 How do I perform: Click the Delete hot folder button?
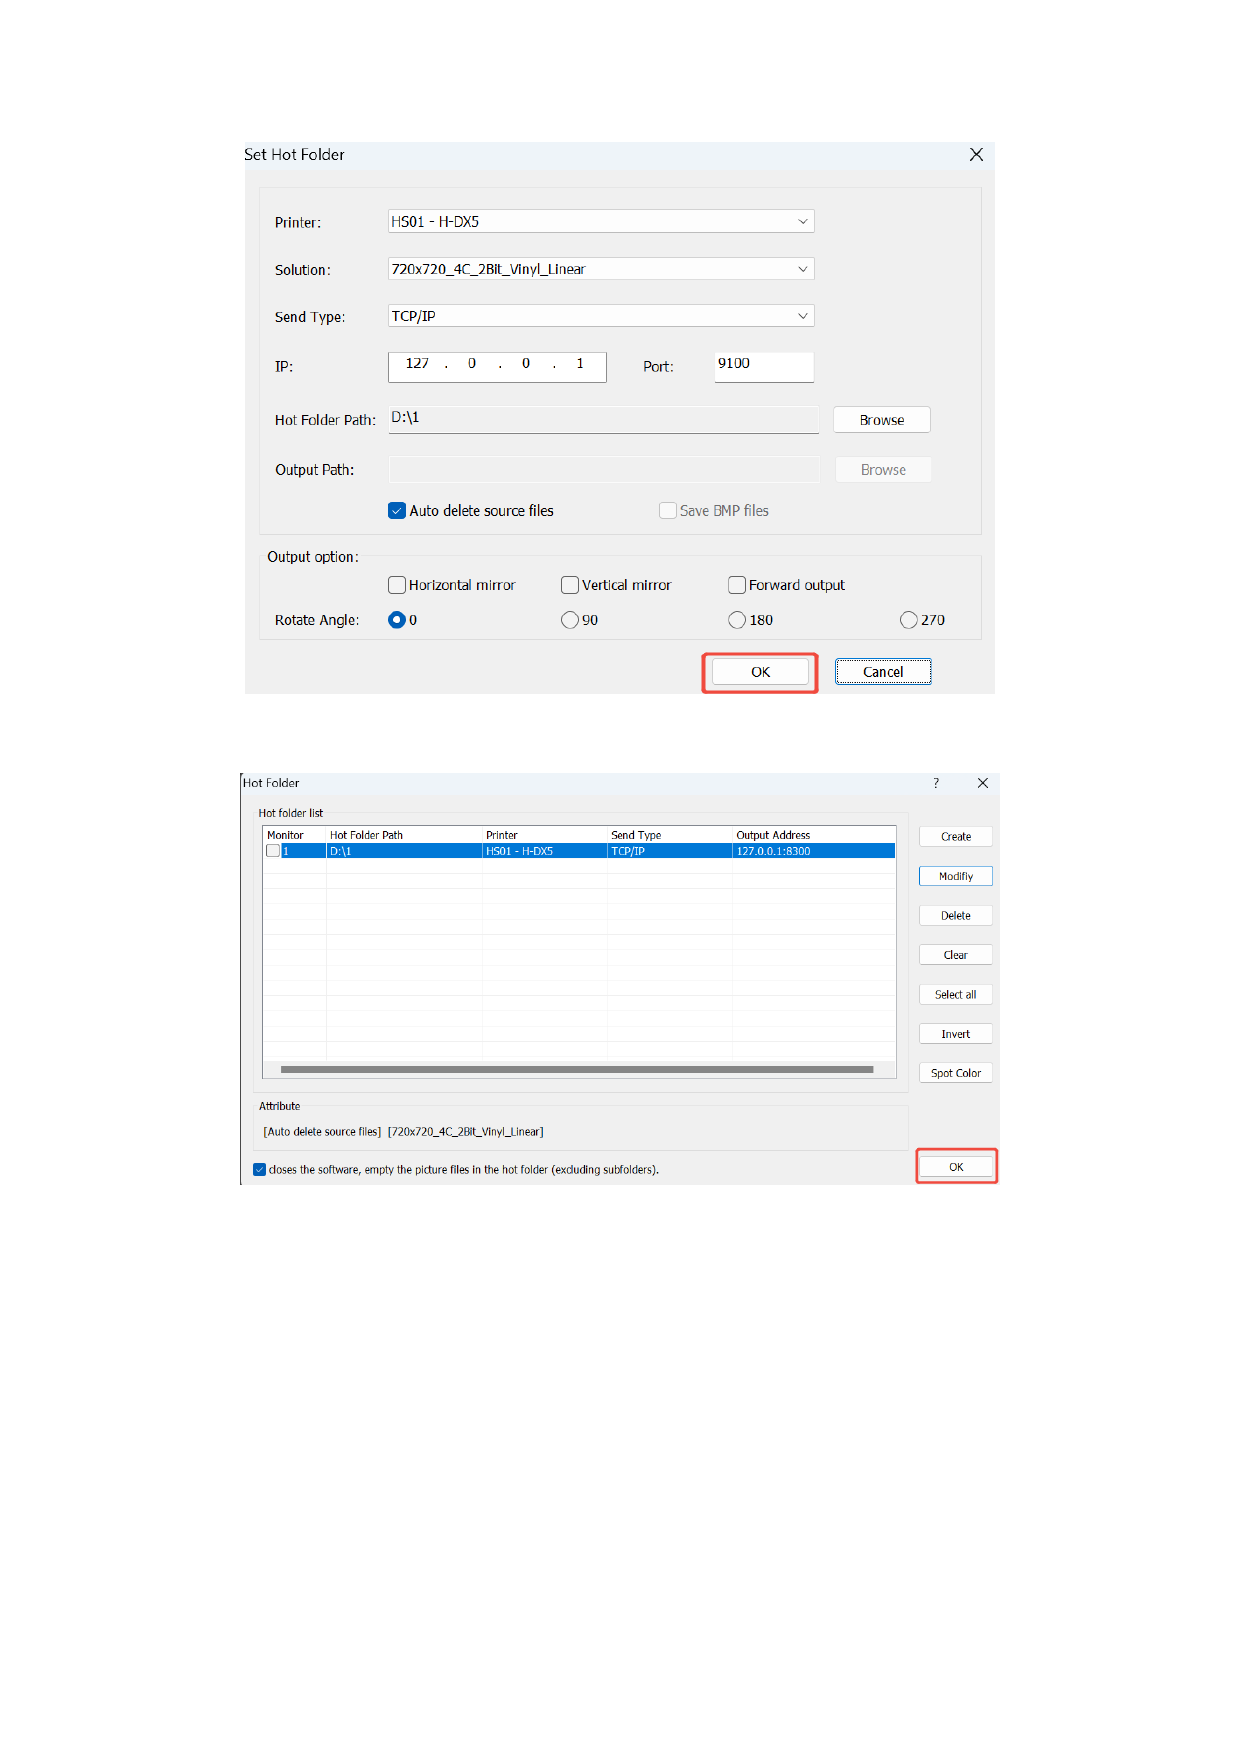click(955, 916)
